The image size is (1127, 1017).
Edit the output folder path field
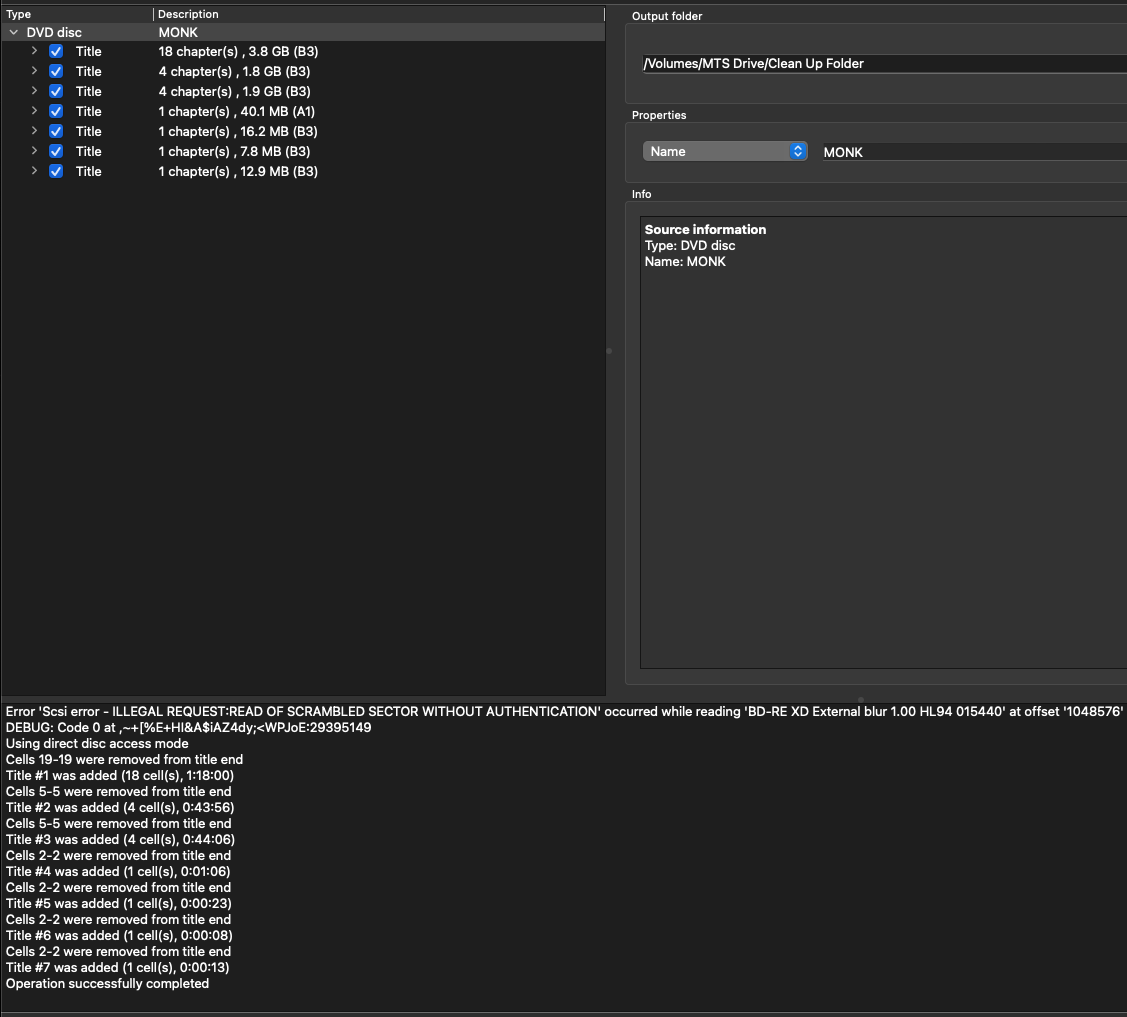coord(880,63)
